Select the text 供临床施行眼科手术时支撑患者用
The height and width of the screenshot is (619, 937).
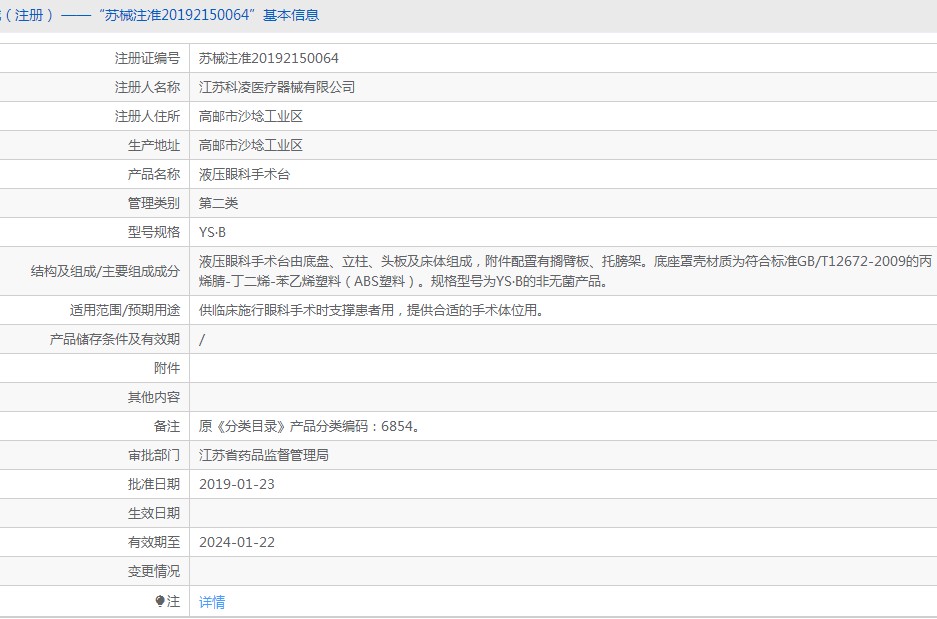(x=296, y=310)
